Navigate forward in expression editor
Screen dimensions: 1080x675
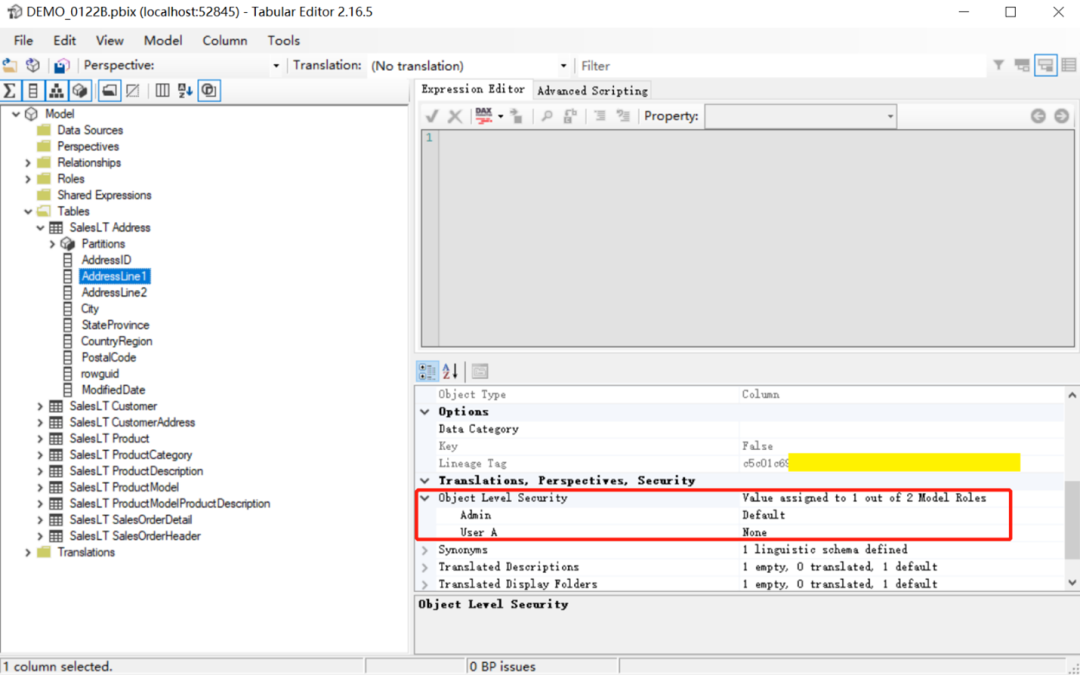tap(1061, 116)
